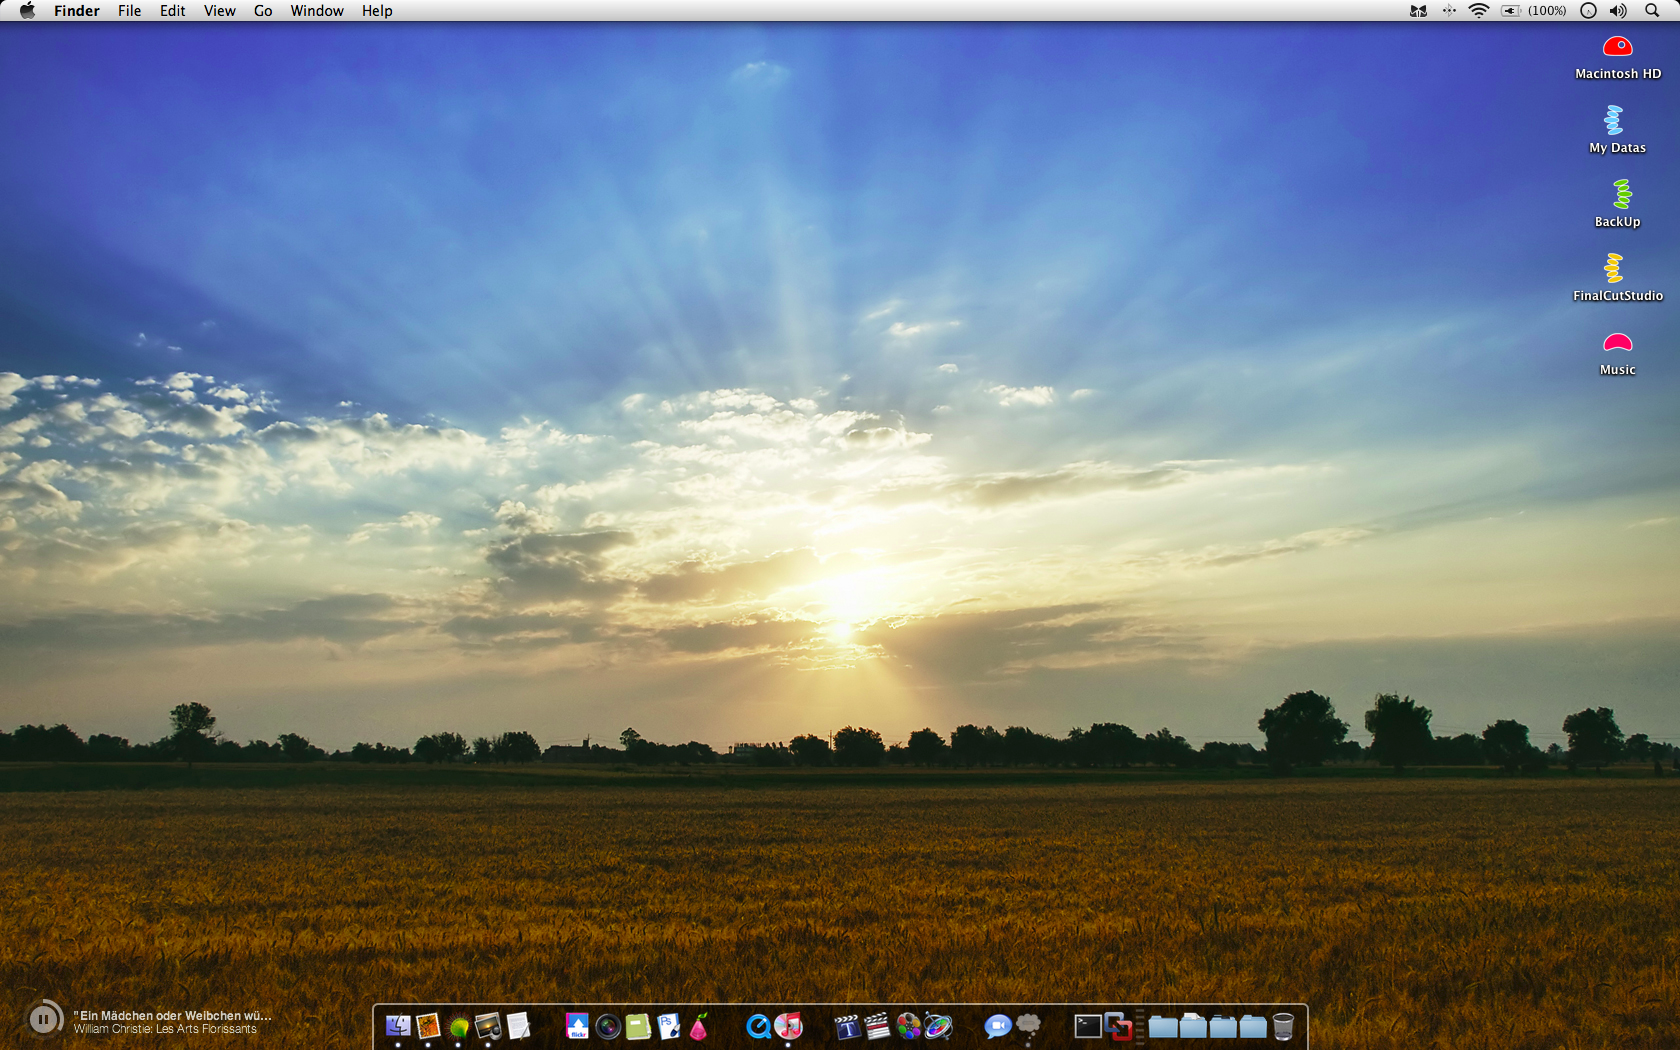This screenshot has width=1680, height=1050.
Task: Launch Aperture camera lens icon in Dock
Action: pyautogui.click(x=608, y=1026)
